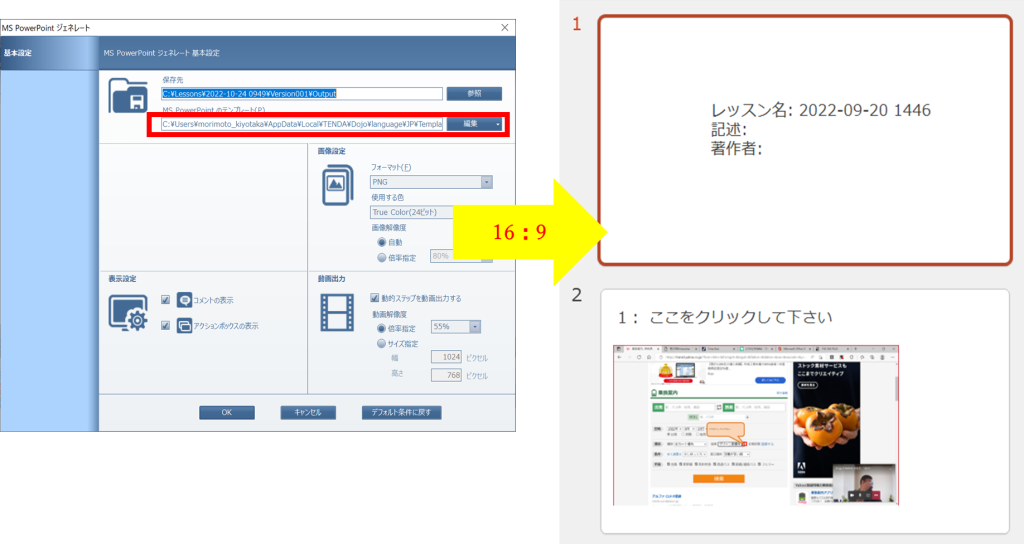Click the 表示設定 section heading
The image size is (1024, 544).
(122, 278)
